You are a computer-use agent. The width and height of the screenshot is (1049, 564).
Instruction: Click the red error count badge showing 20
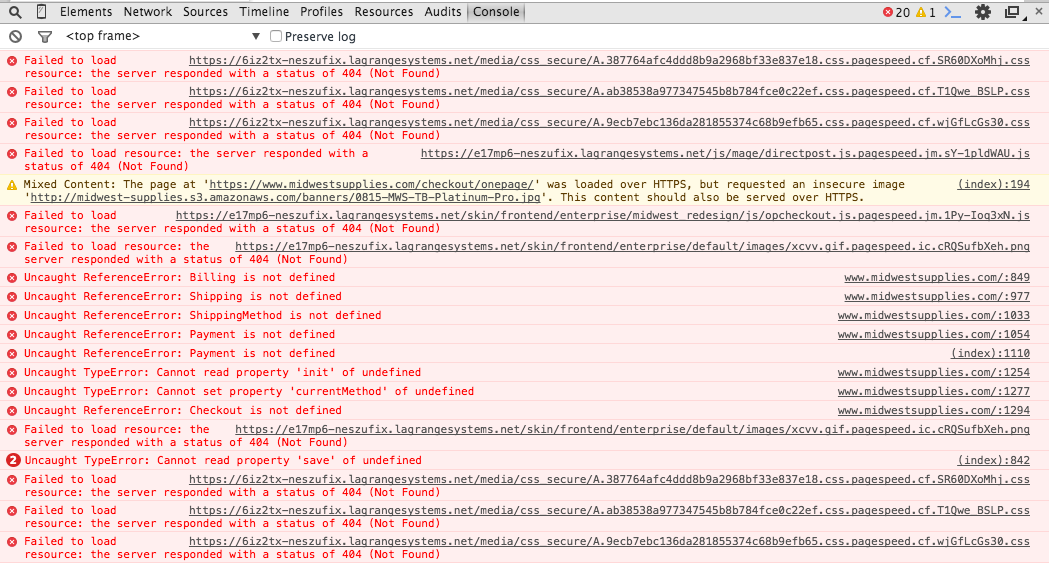pyautogui.click(x=896, y=12)
